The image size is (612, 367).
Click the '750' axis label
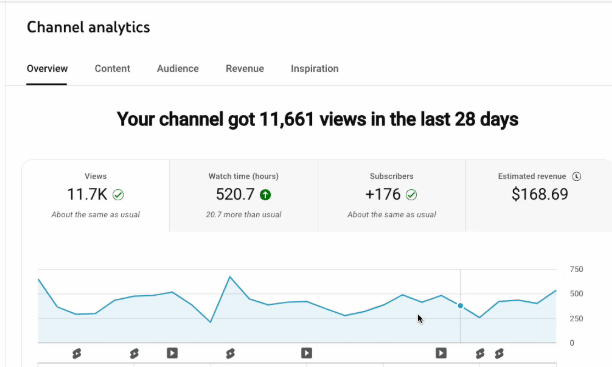[x=576, y=269]
